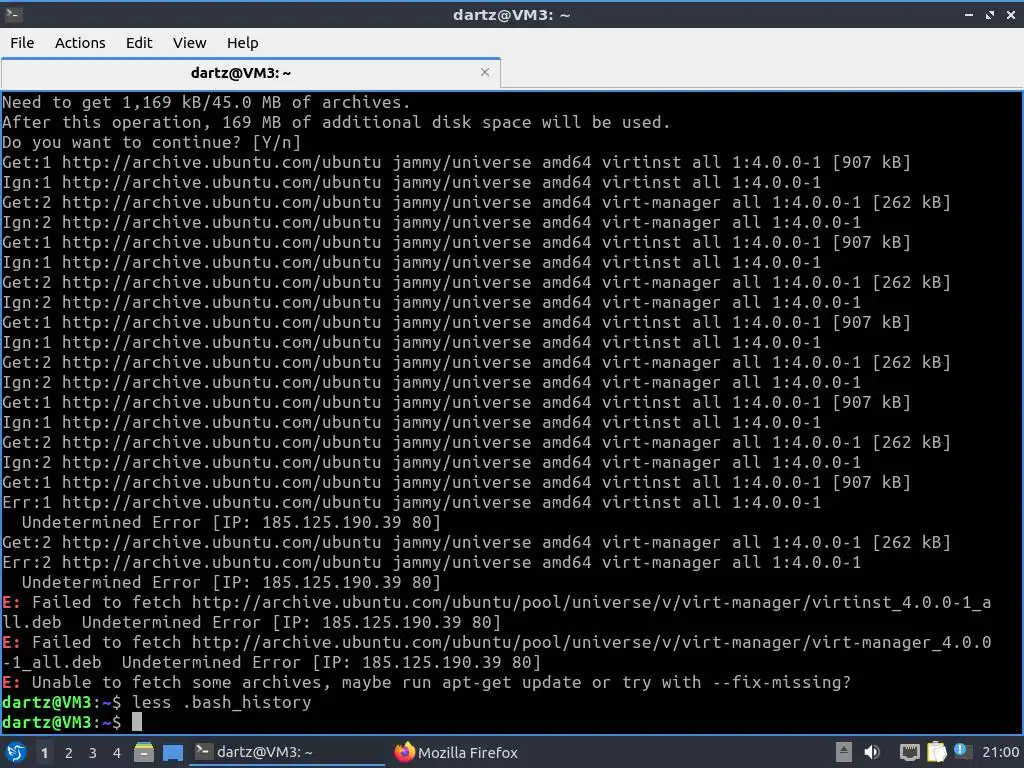Click the window title 'dartz@VM3: ~'
The image size is (1024, 768).
click(x=511, y=14)
